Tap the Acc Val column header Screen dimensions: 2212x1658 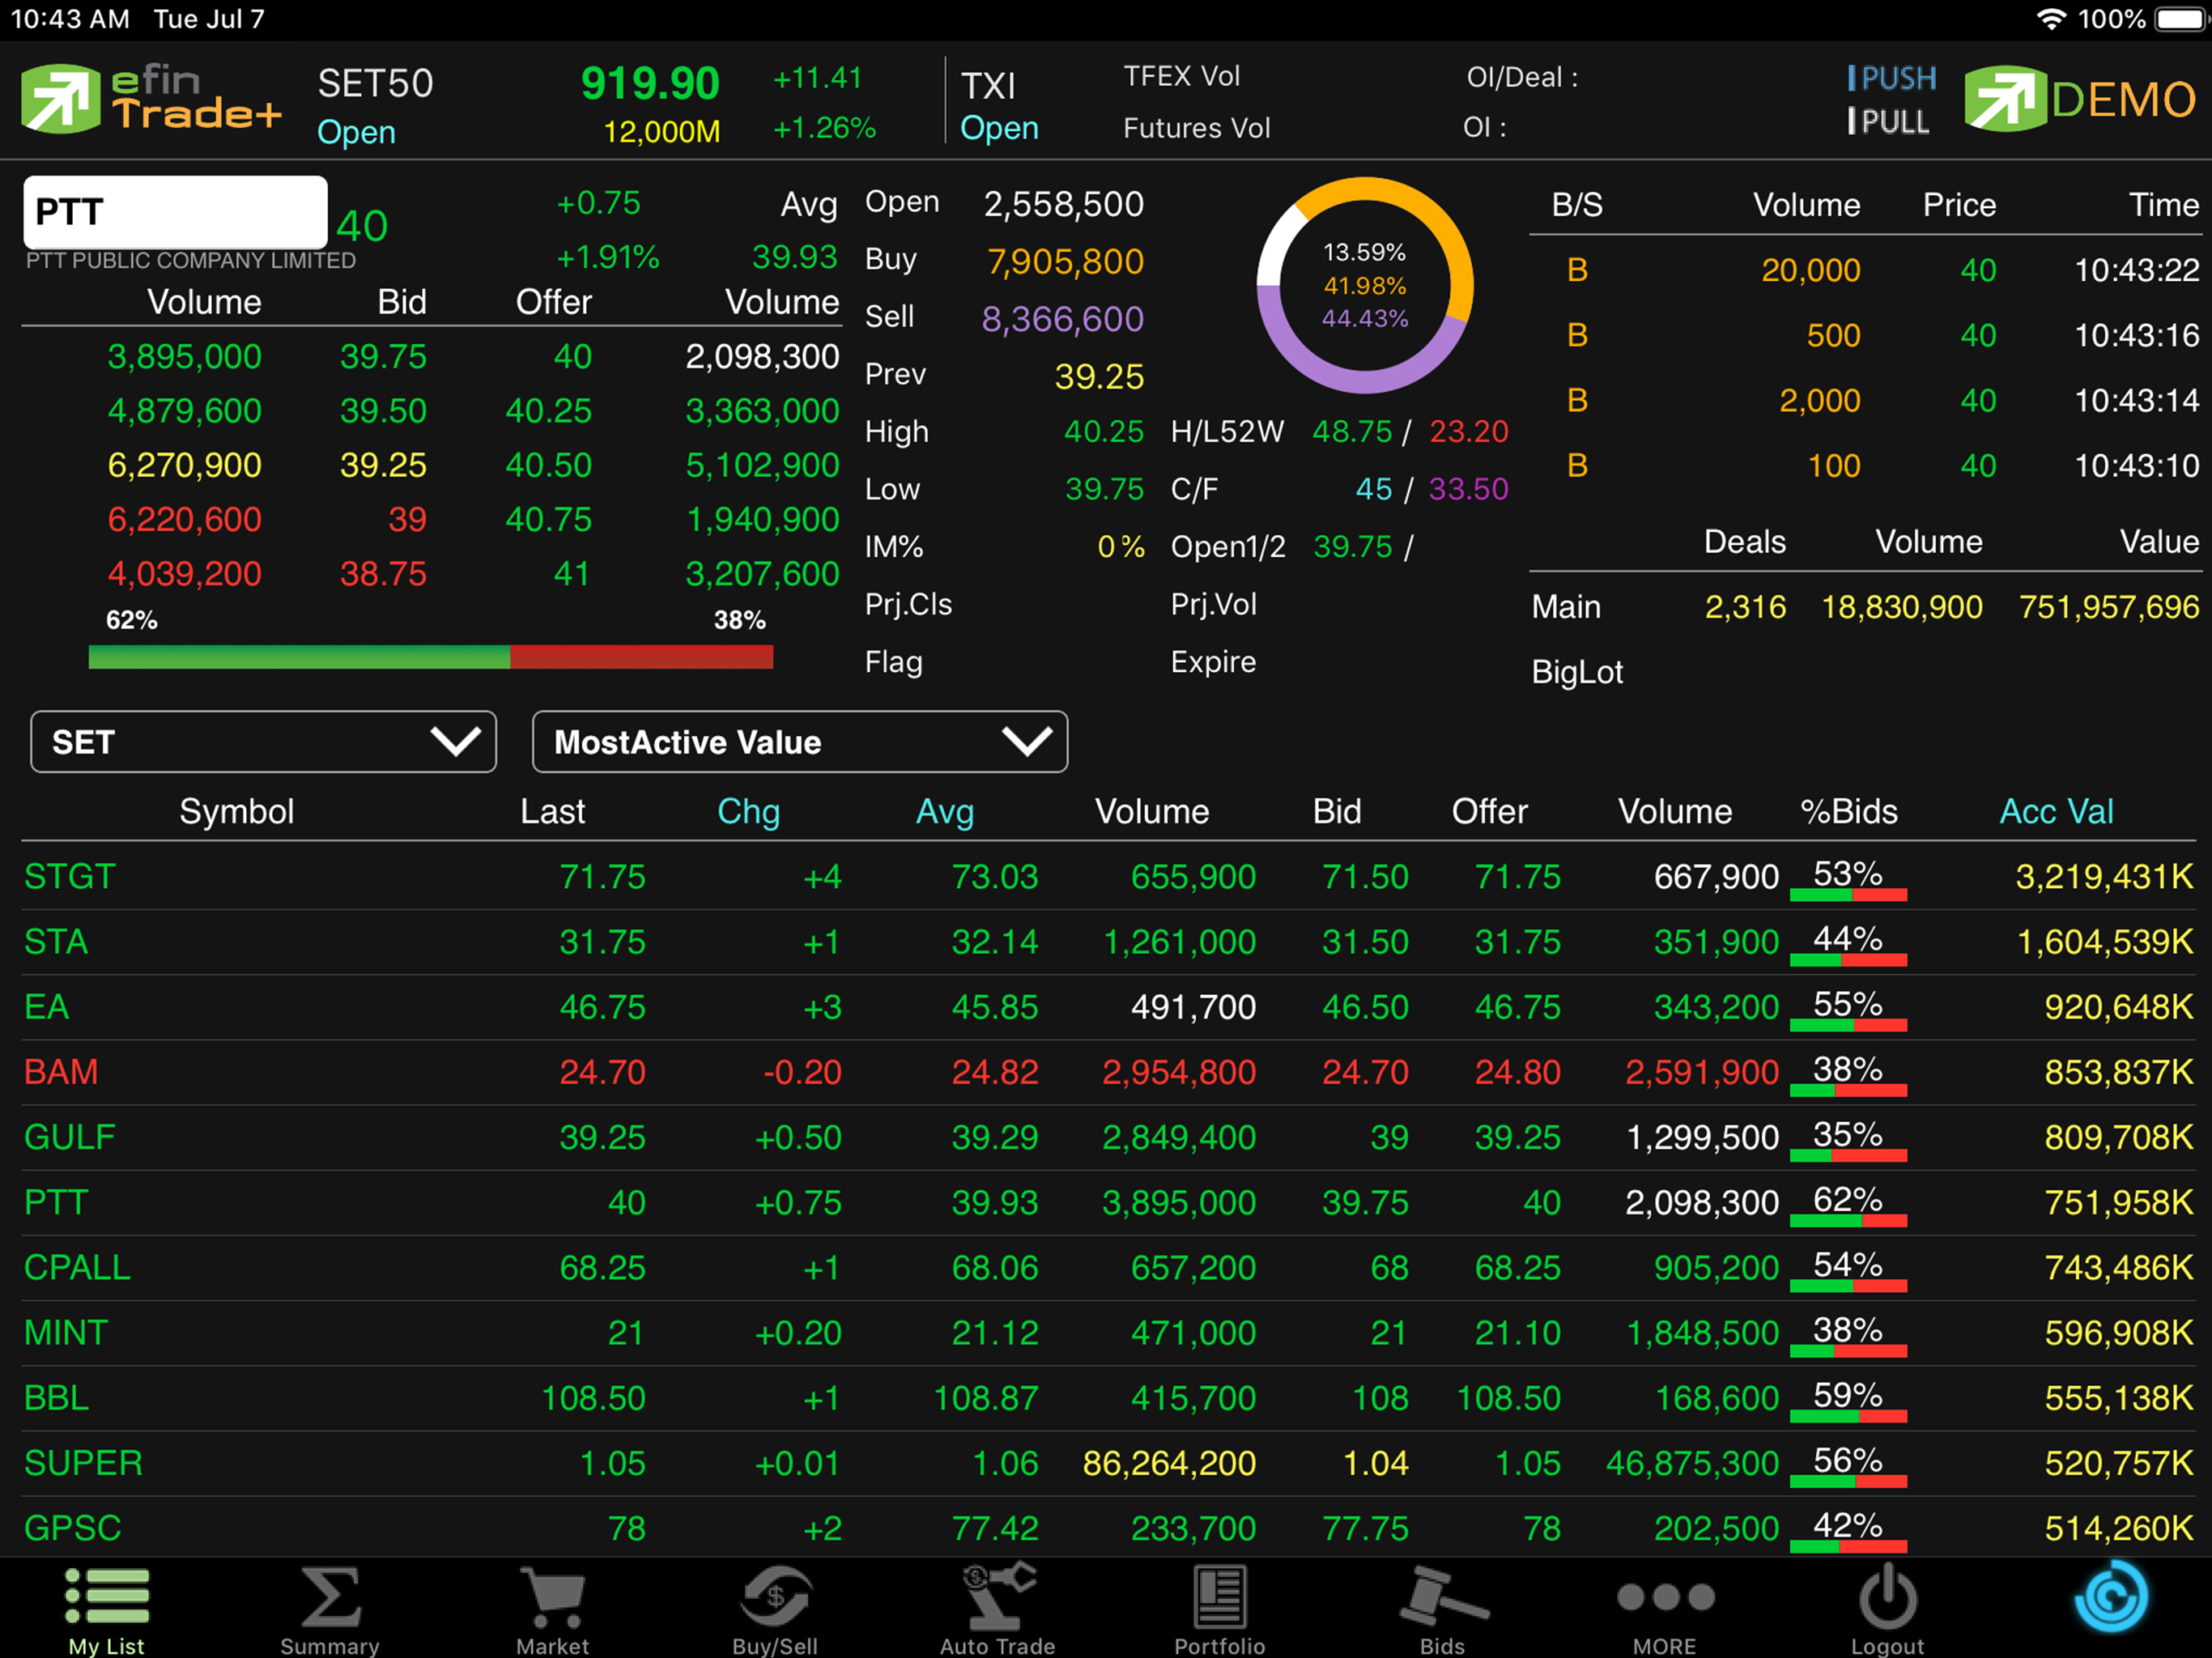(x=2056, y=811)
